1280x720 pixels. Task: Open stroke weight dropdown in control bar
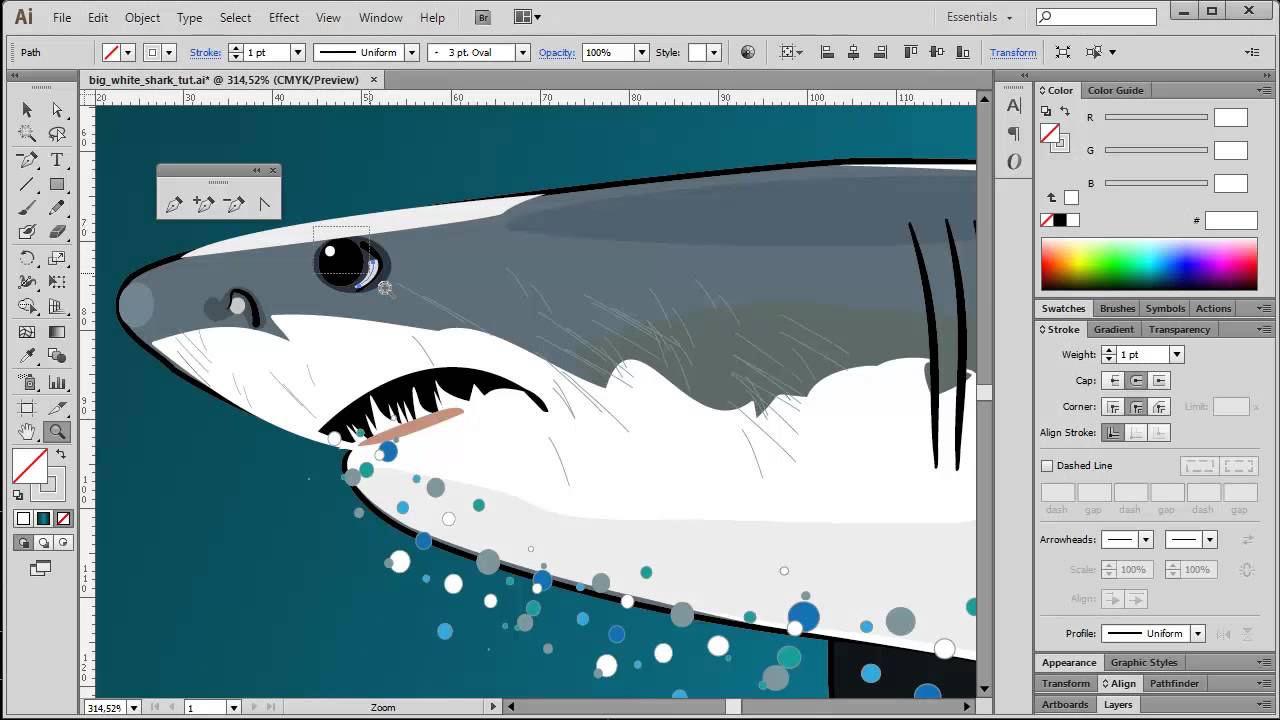click(x=297, y=52)
